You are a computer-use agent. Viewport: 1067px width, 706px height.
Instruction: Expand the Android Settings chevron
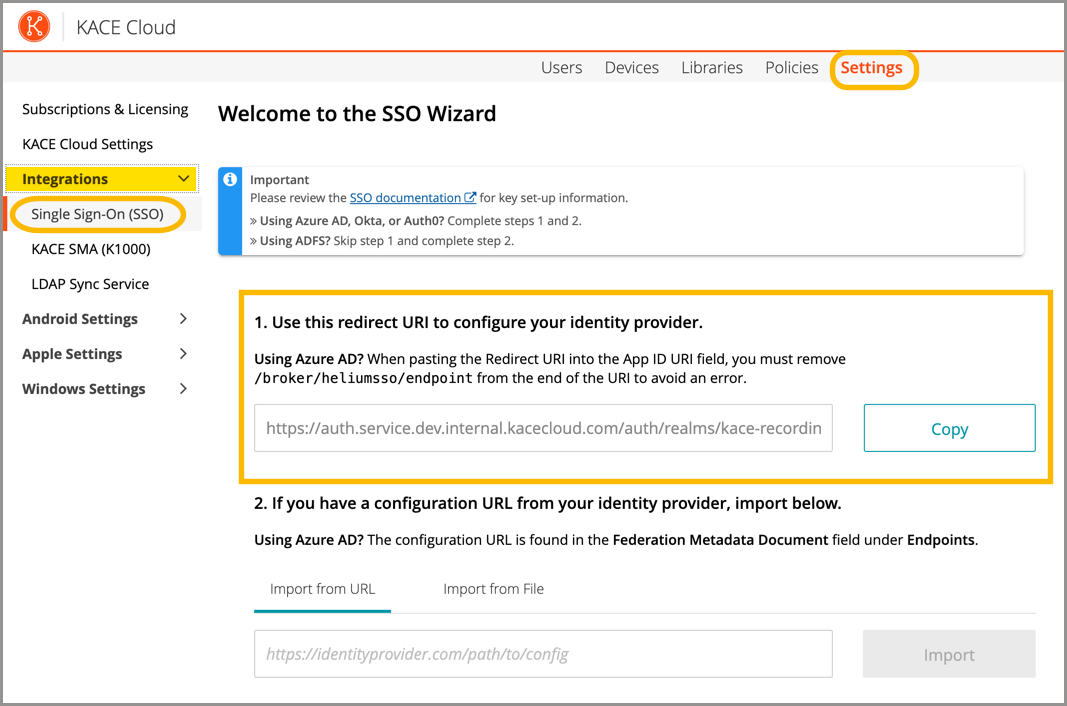(x=183, y=319)
